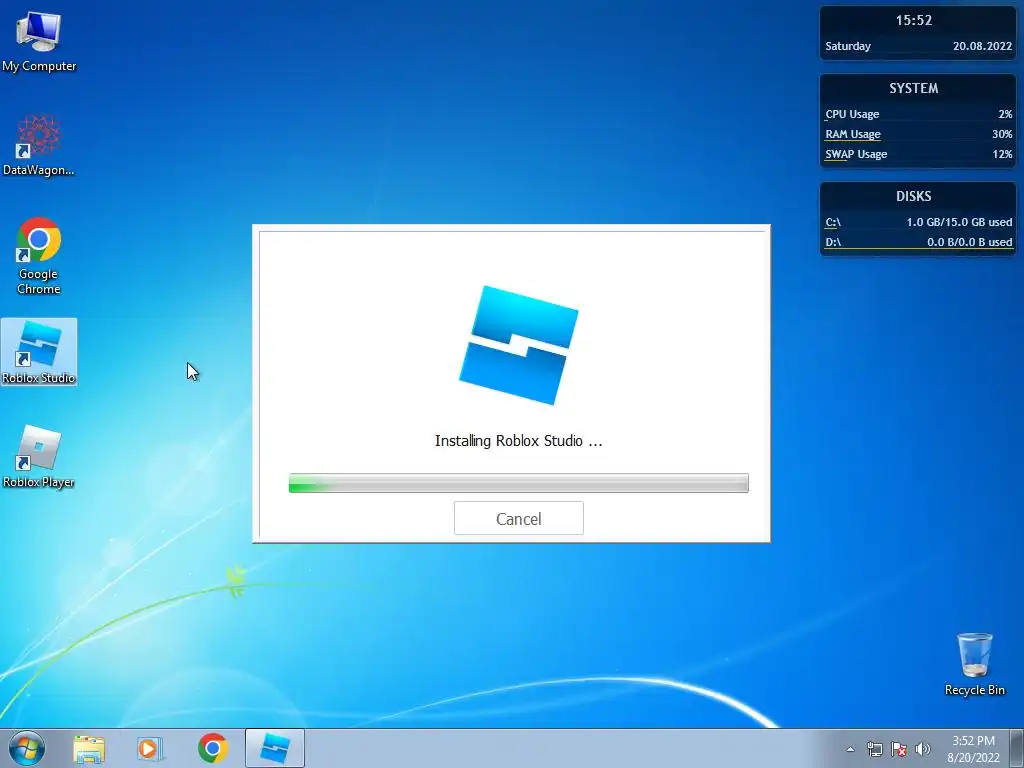The image size is (1024, 768).
Task: Open the taskbar clock showing 3:52 PM
Action: [x=973, y=749]
